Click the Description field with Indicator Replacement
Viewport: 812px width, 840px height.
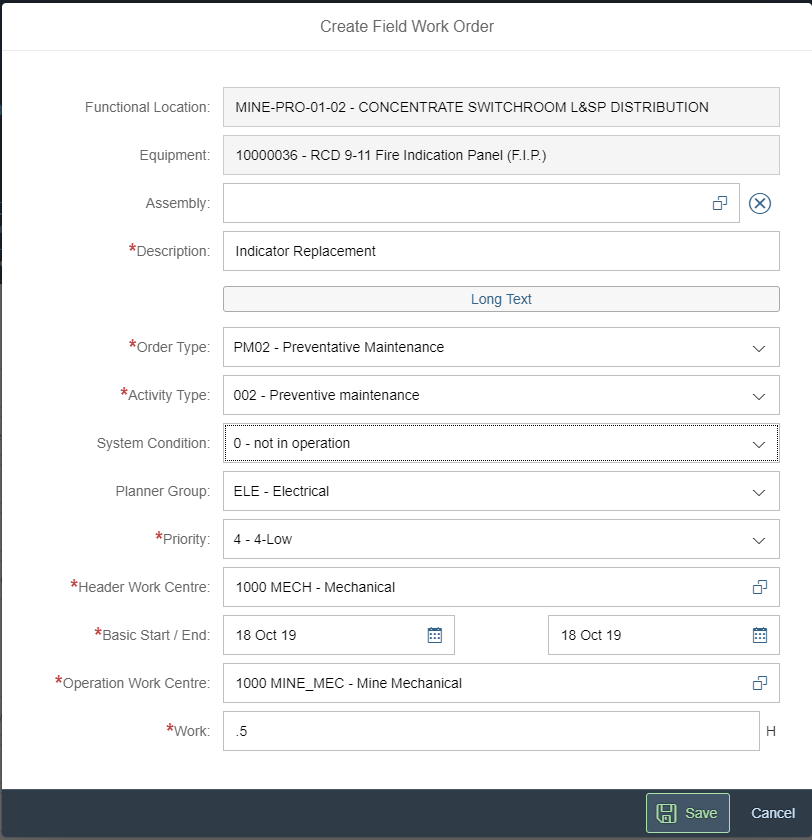tap(501, 251)
